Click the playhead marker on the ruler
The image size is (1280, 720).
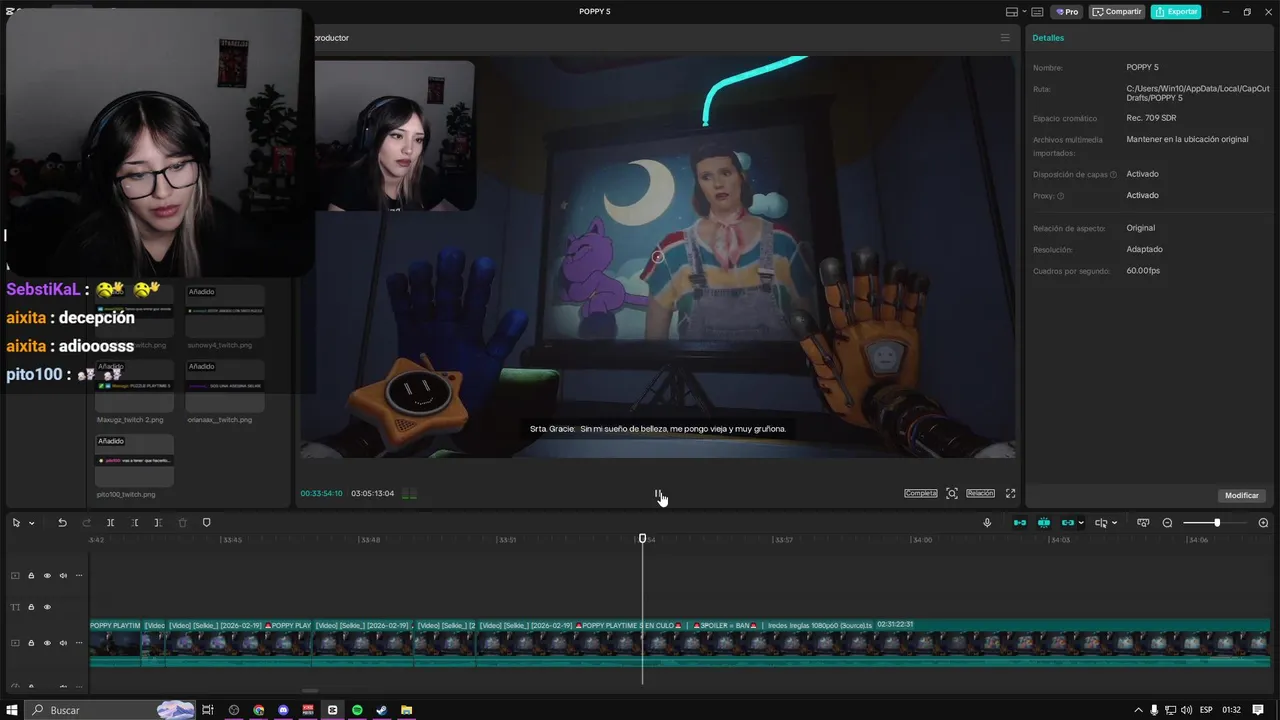pos(643,539)
